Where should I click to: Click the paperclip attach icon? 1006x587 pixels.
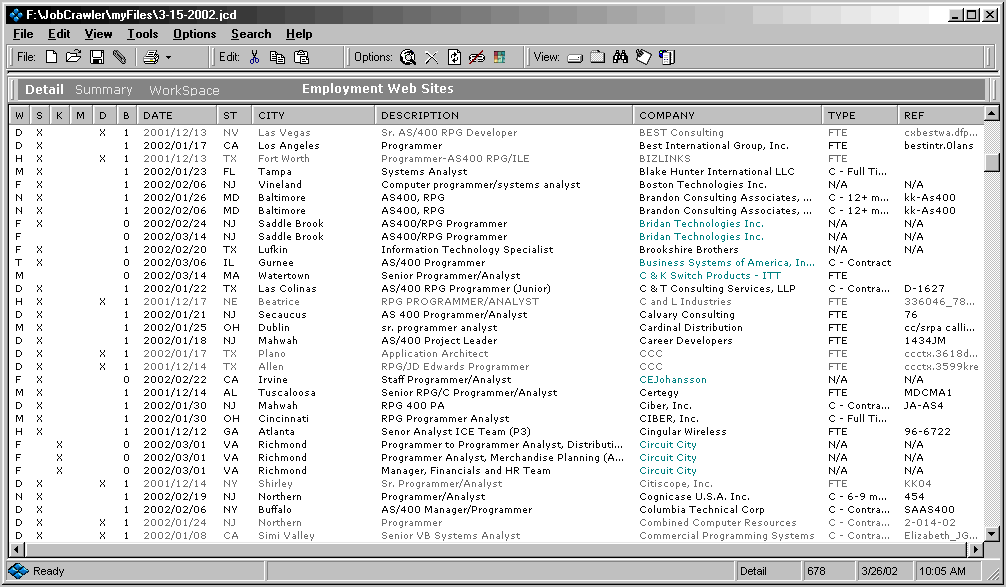[119, 57]
